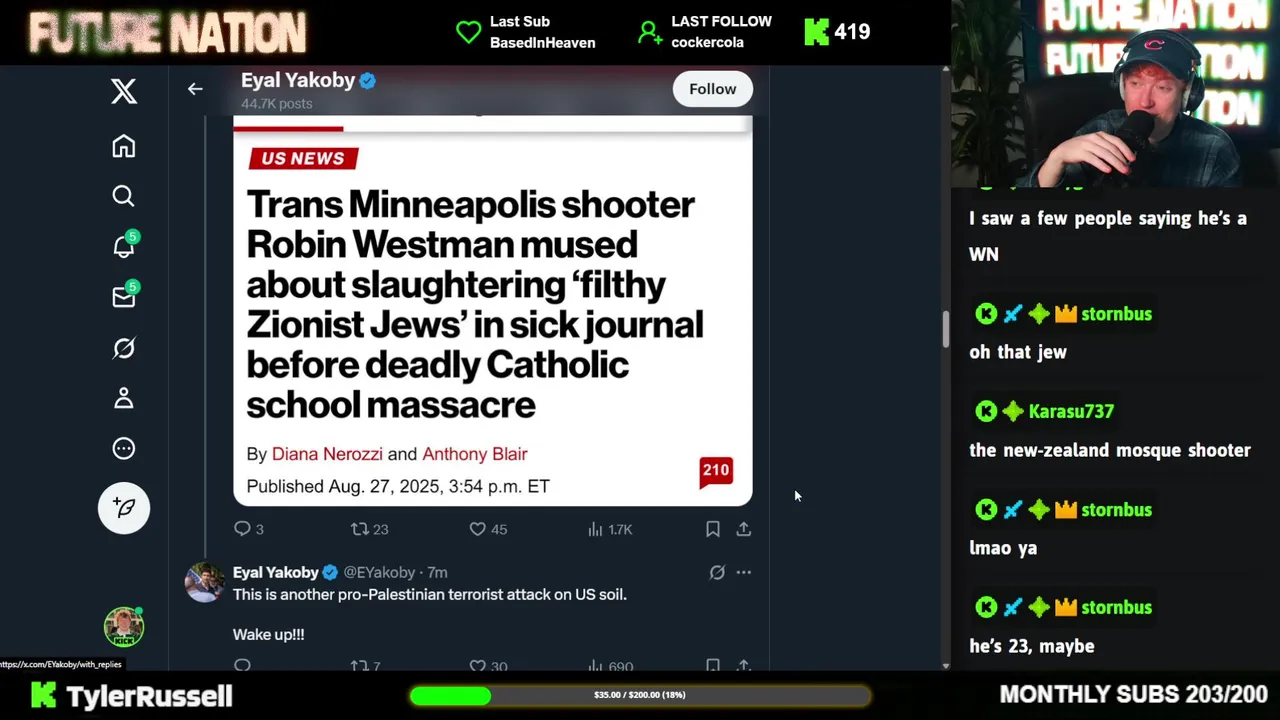Open the X logo home link

[x=124, y=92]
